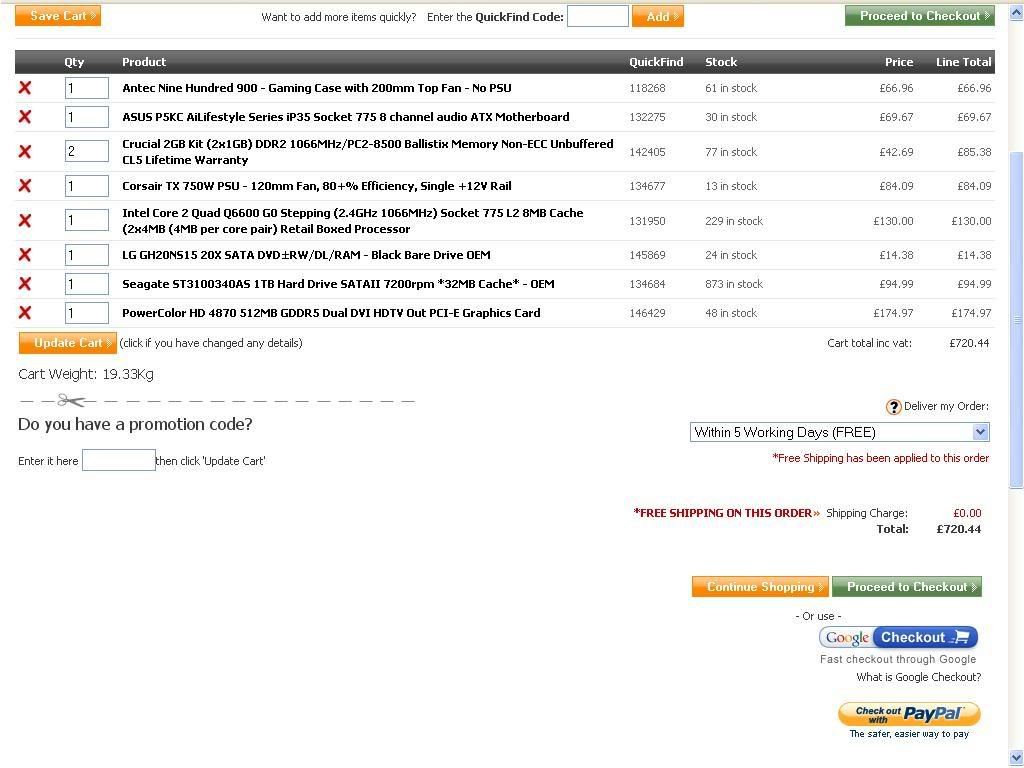Click the bottom Proceed to Checkout button
This screenshot has height=768, width=1024.
tap(907, 586)
